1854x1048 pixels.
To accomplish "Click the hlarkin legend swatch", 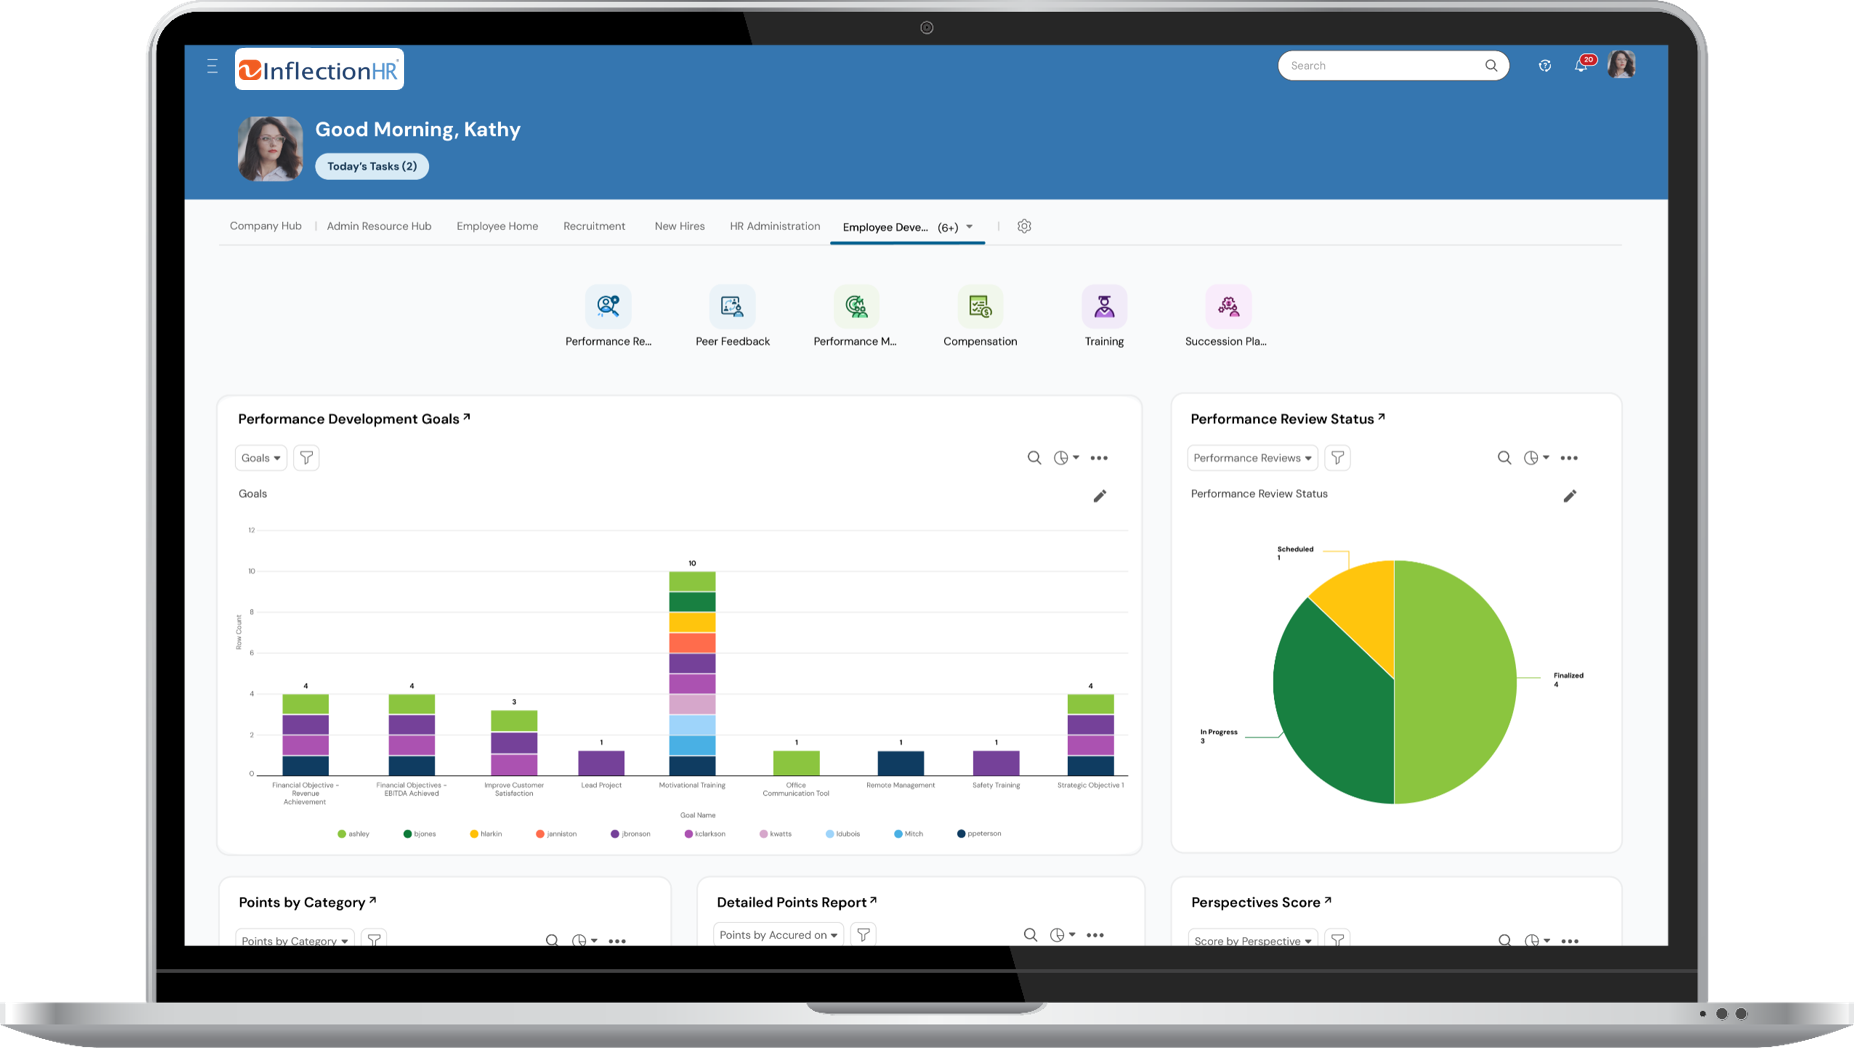I will [x=474, y=834].
